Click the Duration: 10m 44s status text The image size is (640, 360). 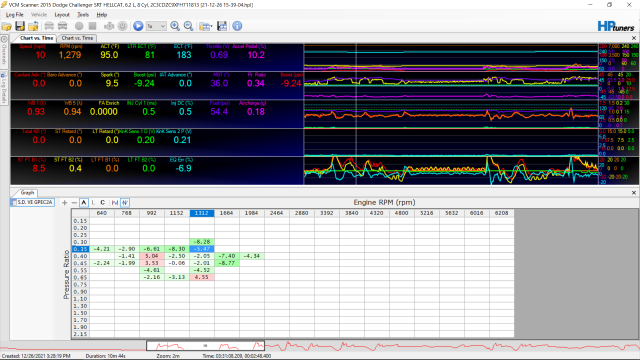point(106,356)
